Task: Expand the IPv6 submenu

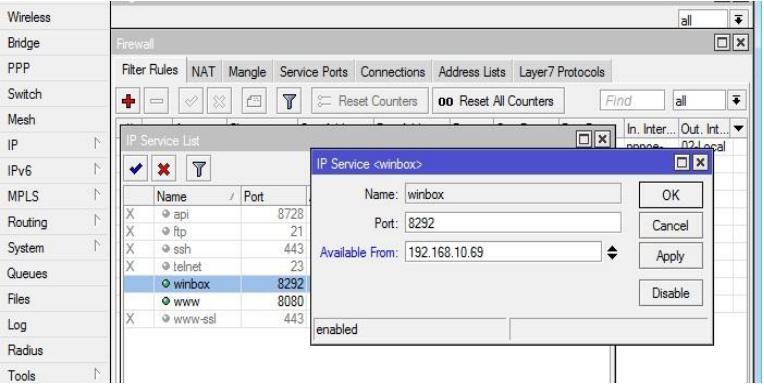Action: tap(55, 171)
